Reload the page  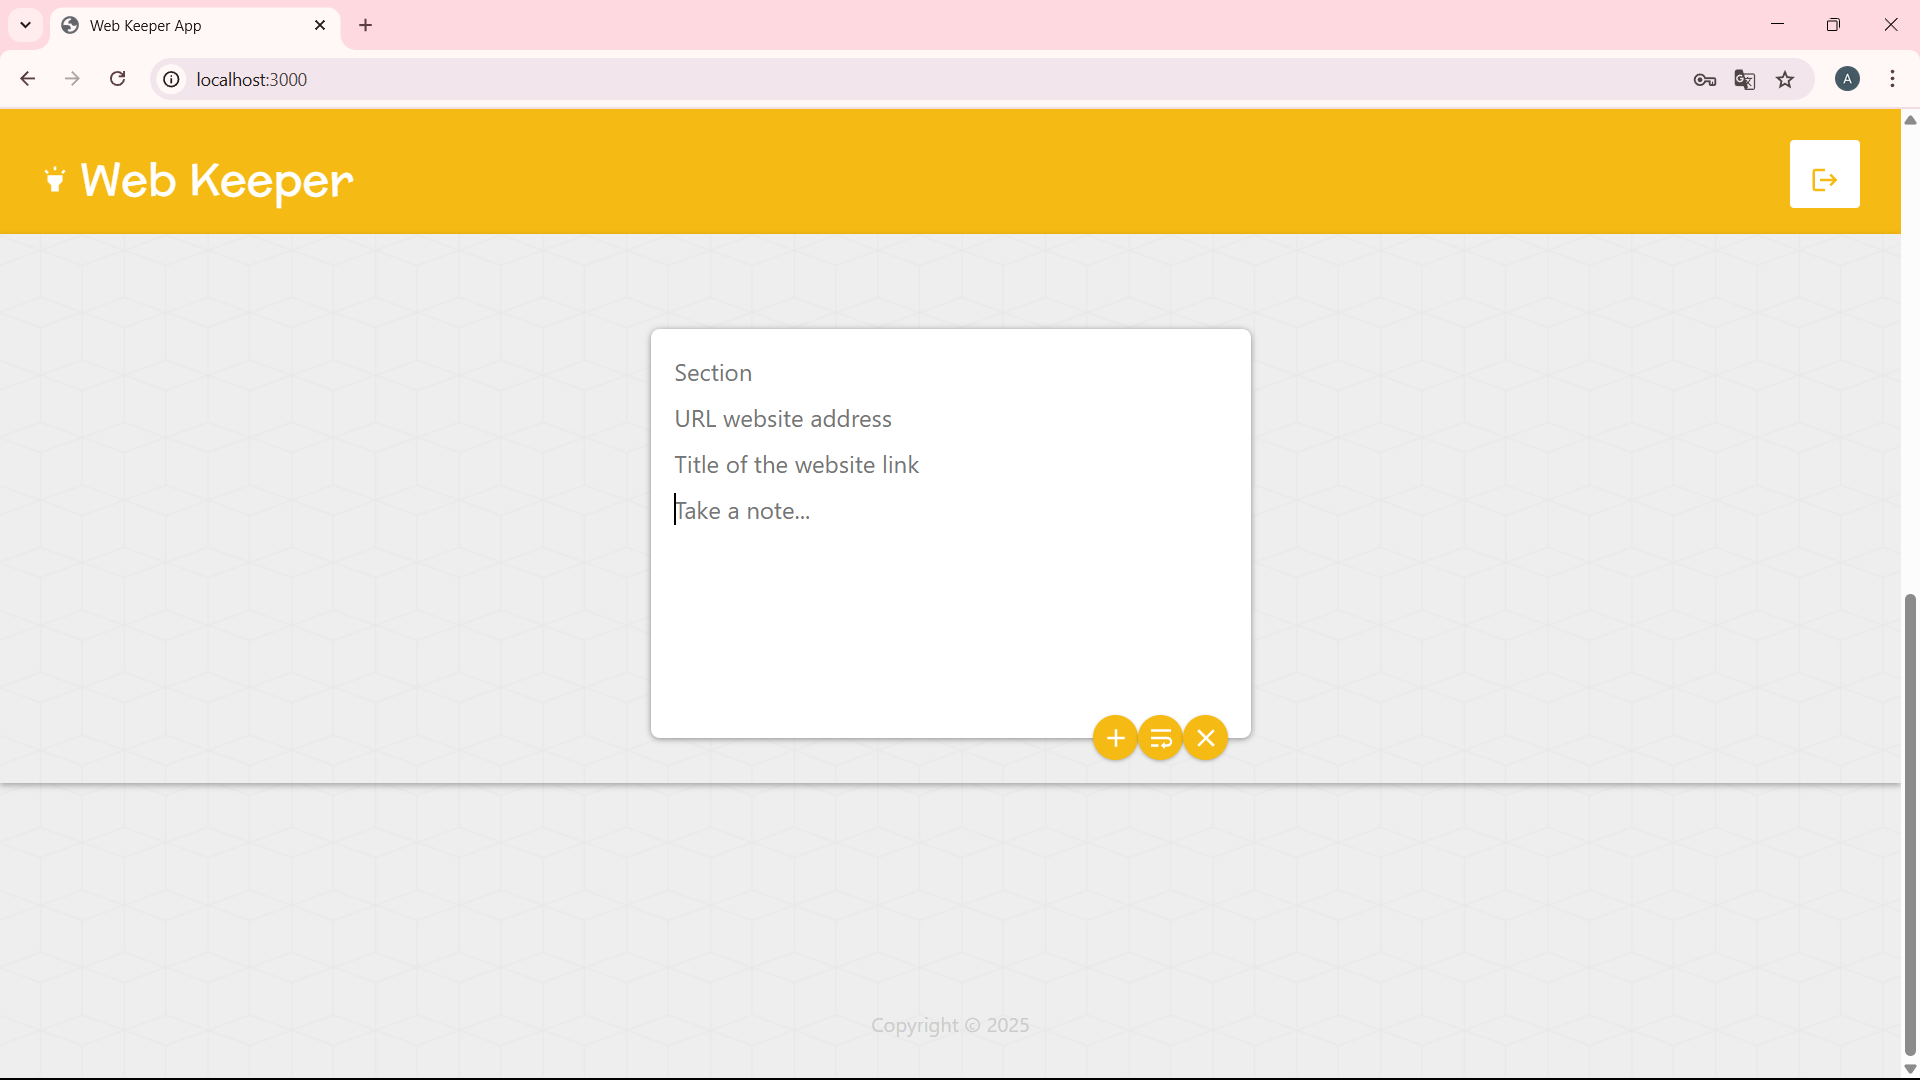click(x=117, y=79)
